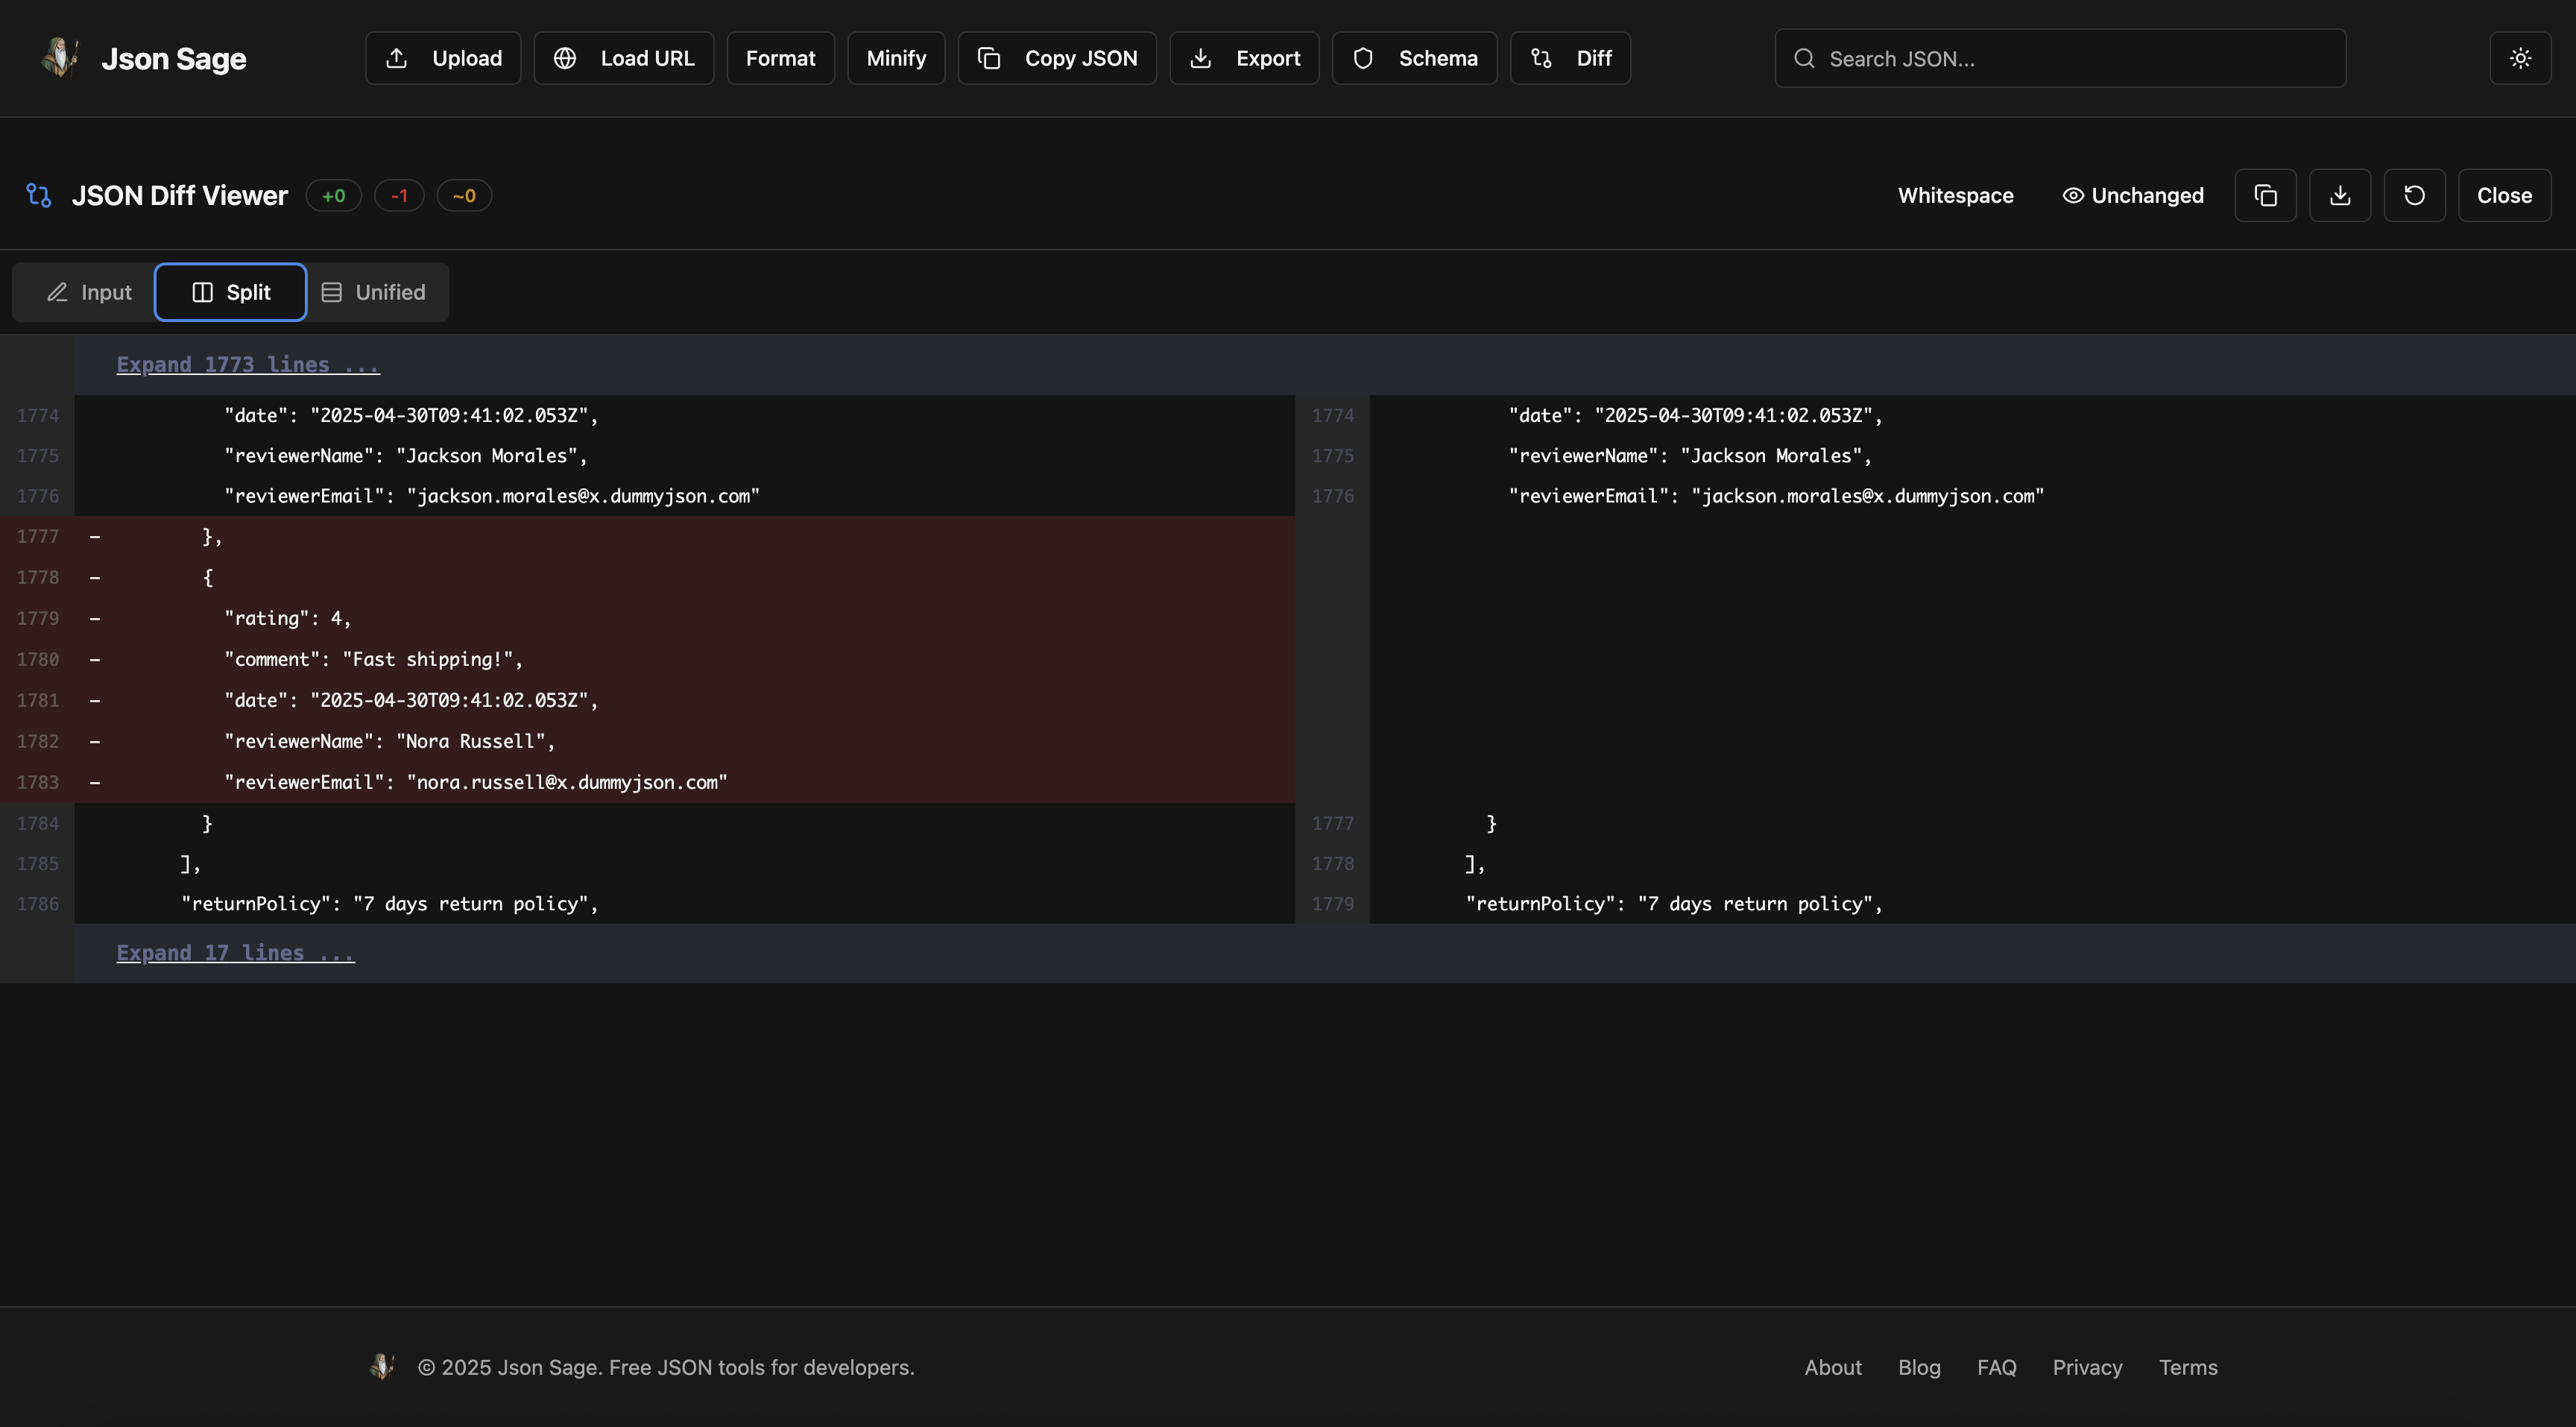This screenshot has height=1427, width=2576.
Task: Open the Diff comparison tool
Action: coord(1569,58)
